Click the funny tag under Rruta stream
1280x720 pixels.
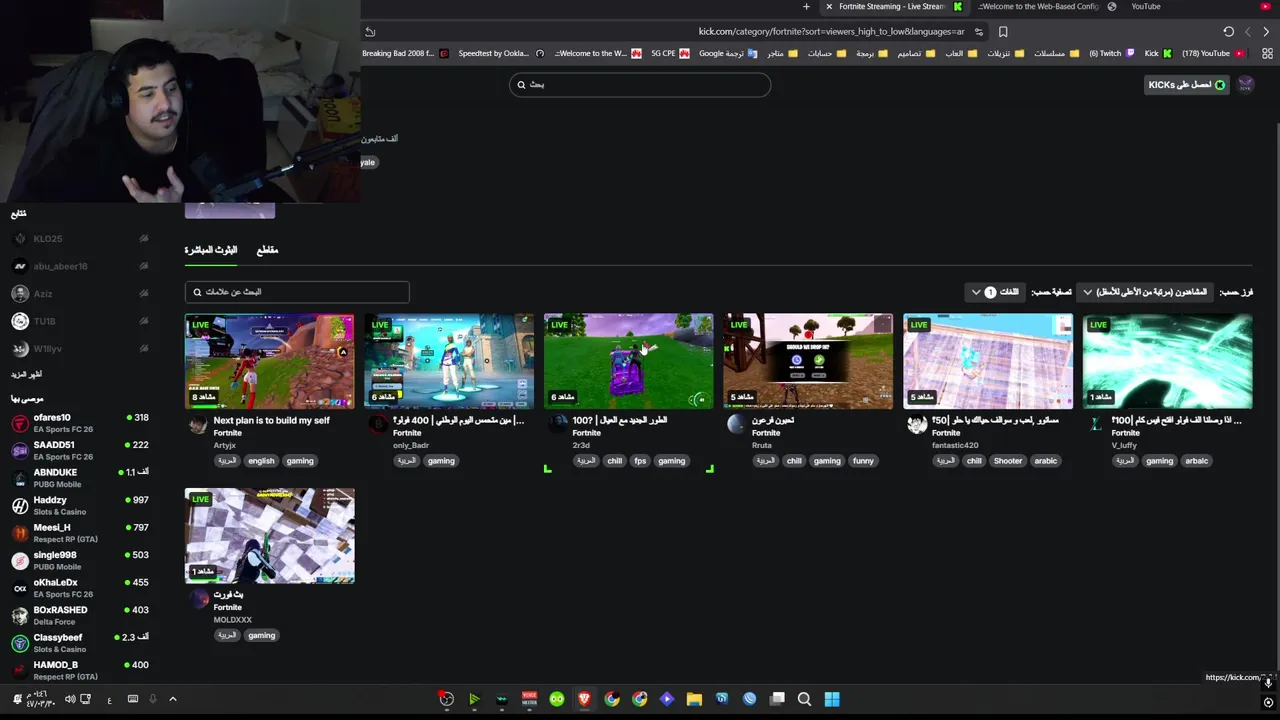[863, 461]
